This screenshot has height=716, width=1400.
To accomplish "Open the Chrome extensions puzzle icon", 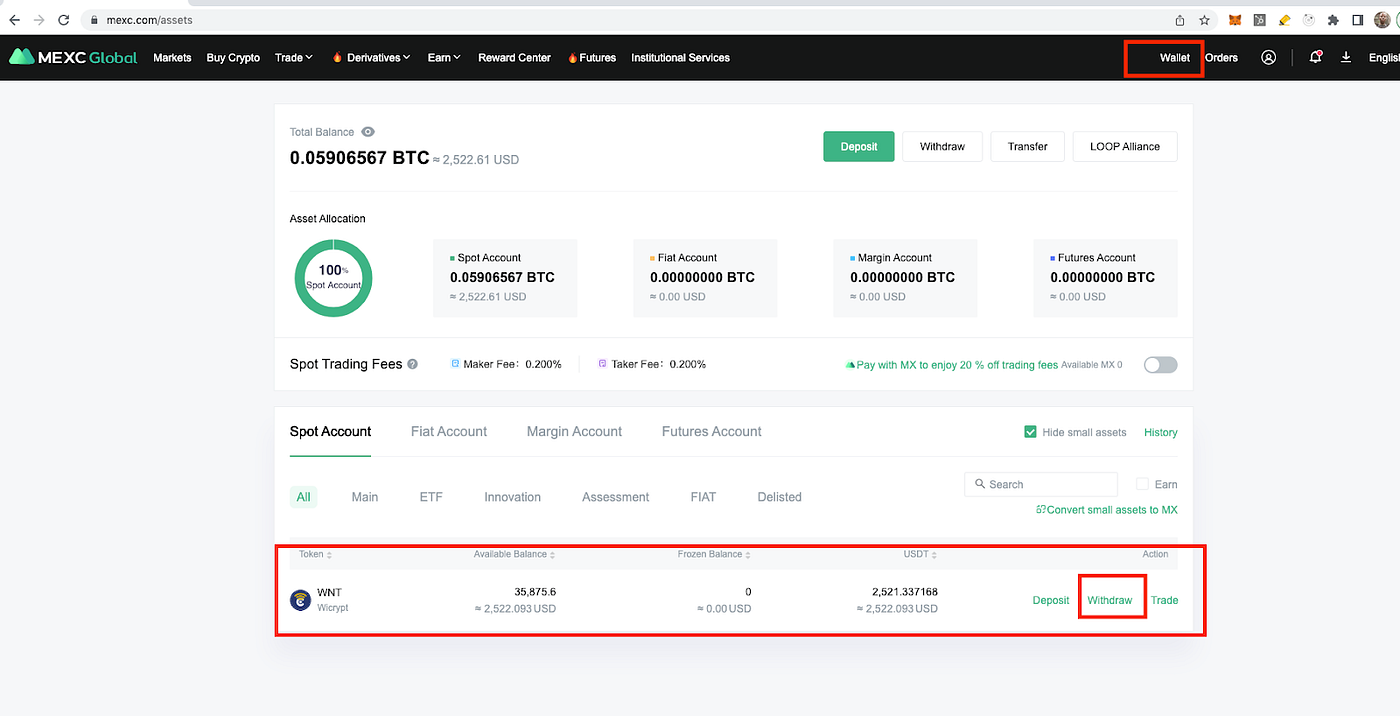I will coord(1333,20).
